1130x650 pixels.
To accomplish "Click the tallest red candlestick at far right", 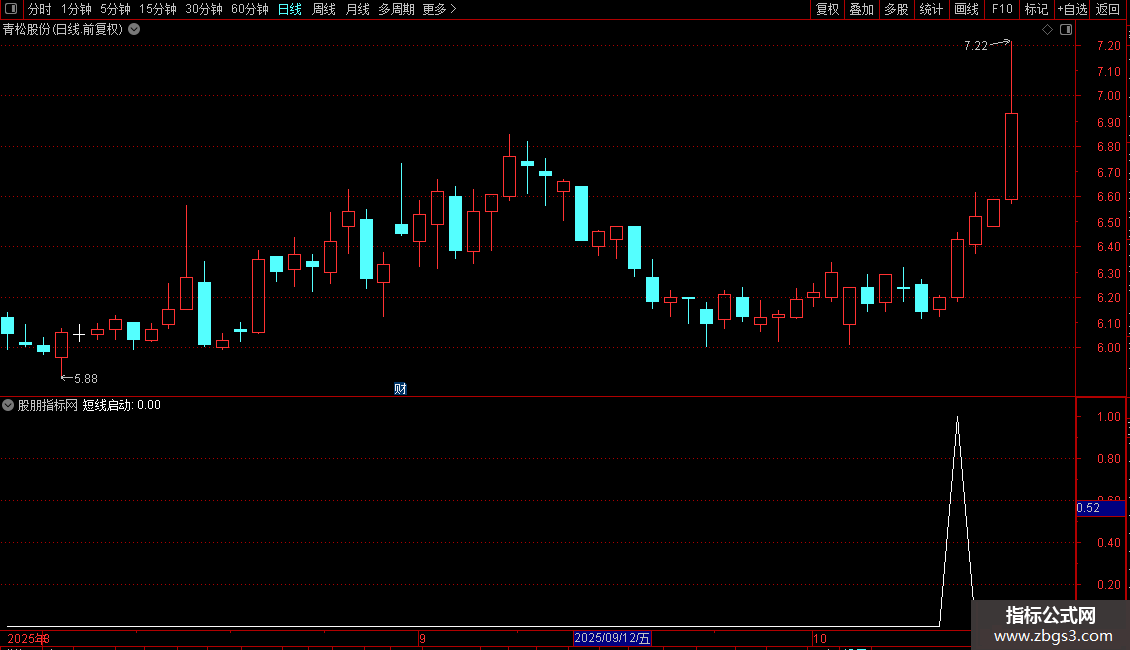I will point(1011,156).
